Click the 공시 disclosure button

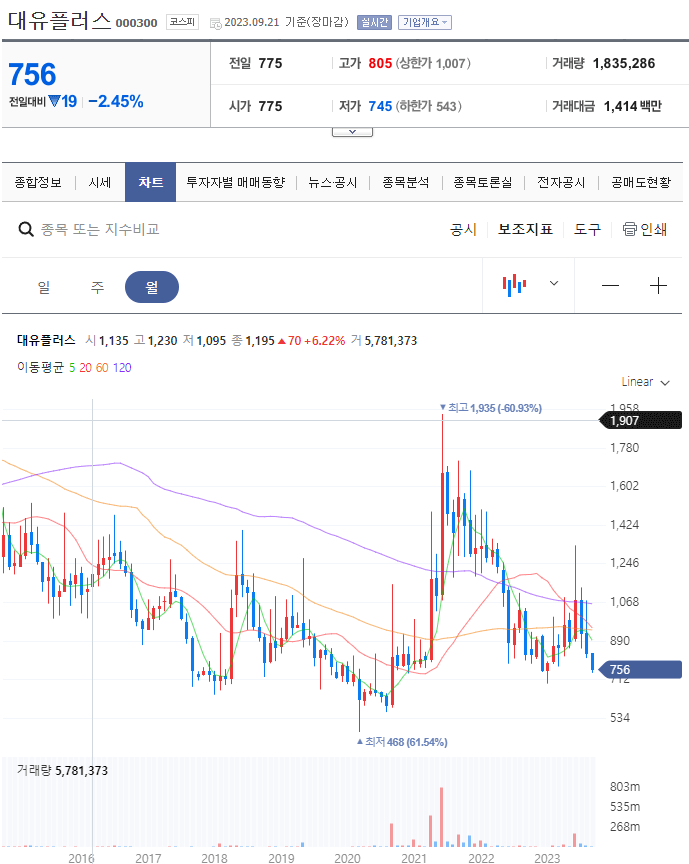(465, 229)
